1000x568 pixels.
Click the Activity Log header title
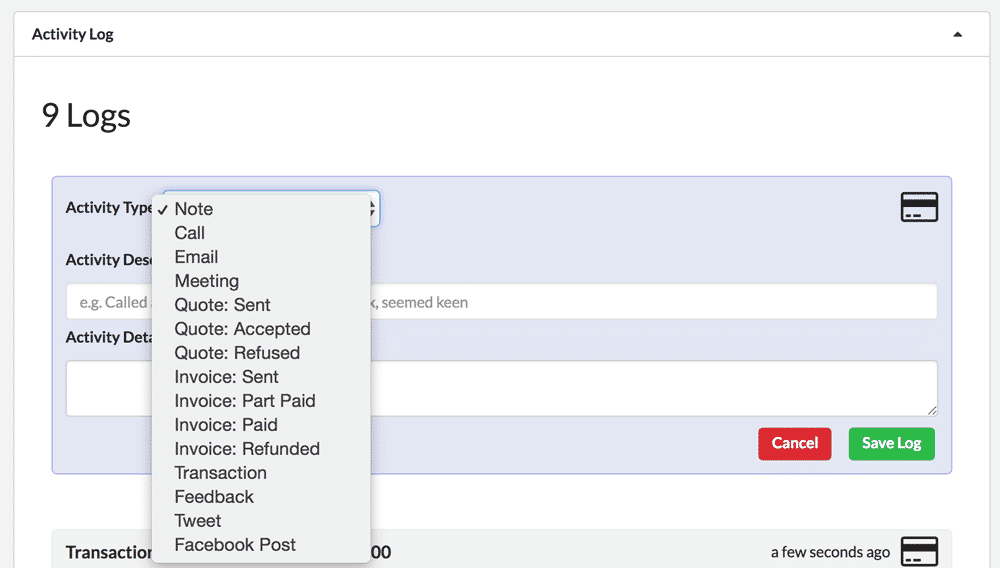point(73,34)
